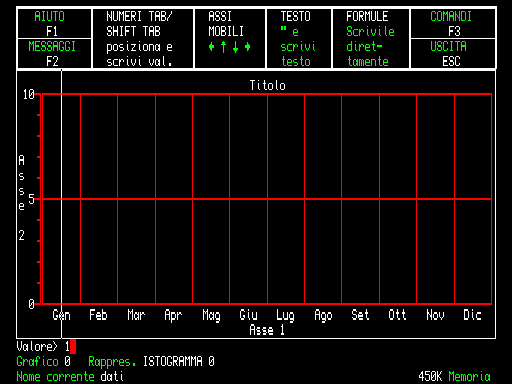Click Feb month label

[98, 315]
